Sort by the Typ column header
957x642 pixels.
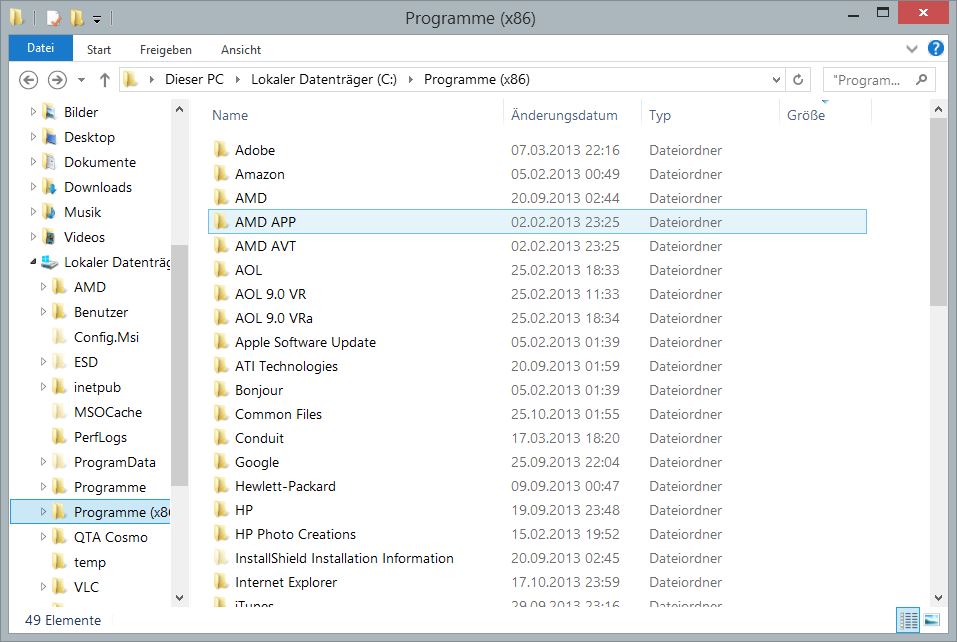(x=660, y=115)
